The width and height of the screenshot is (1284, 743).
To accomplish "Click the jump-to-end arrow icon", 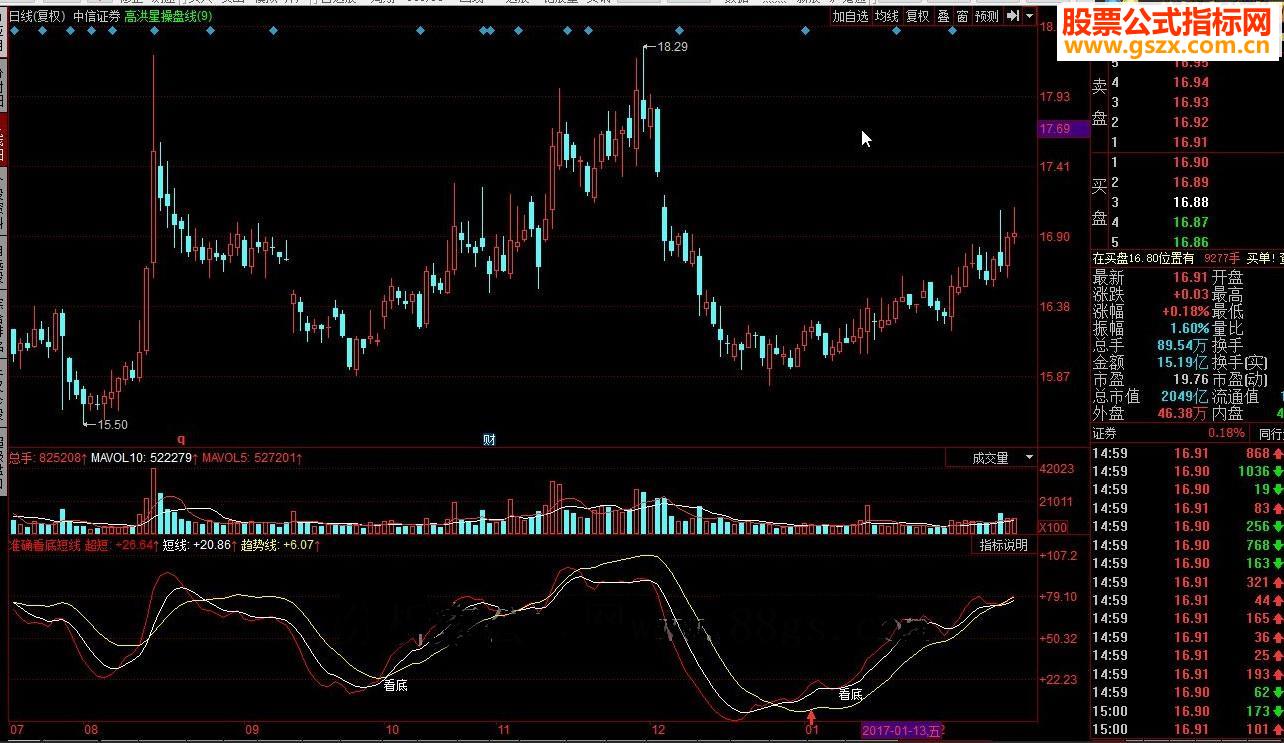I will coord(1012,16).
